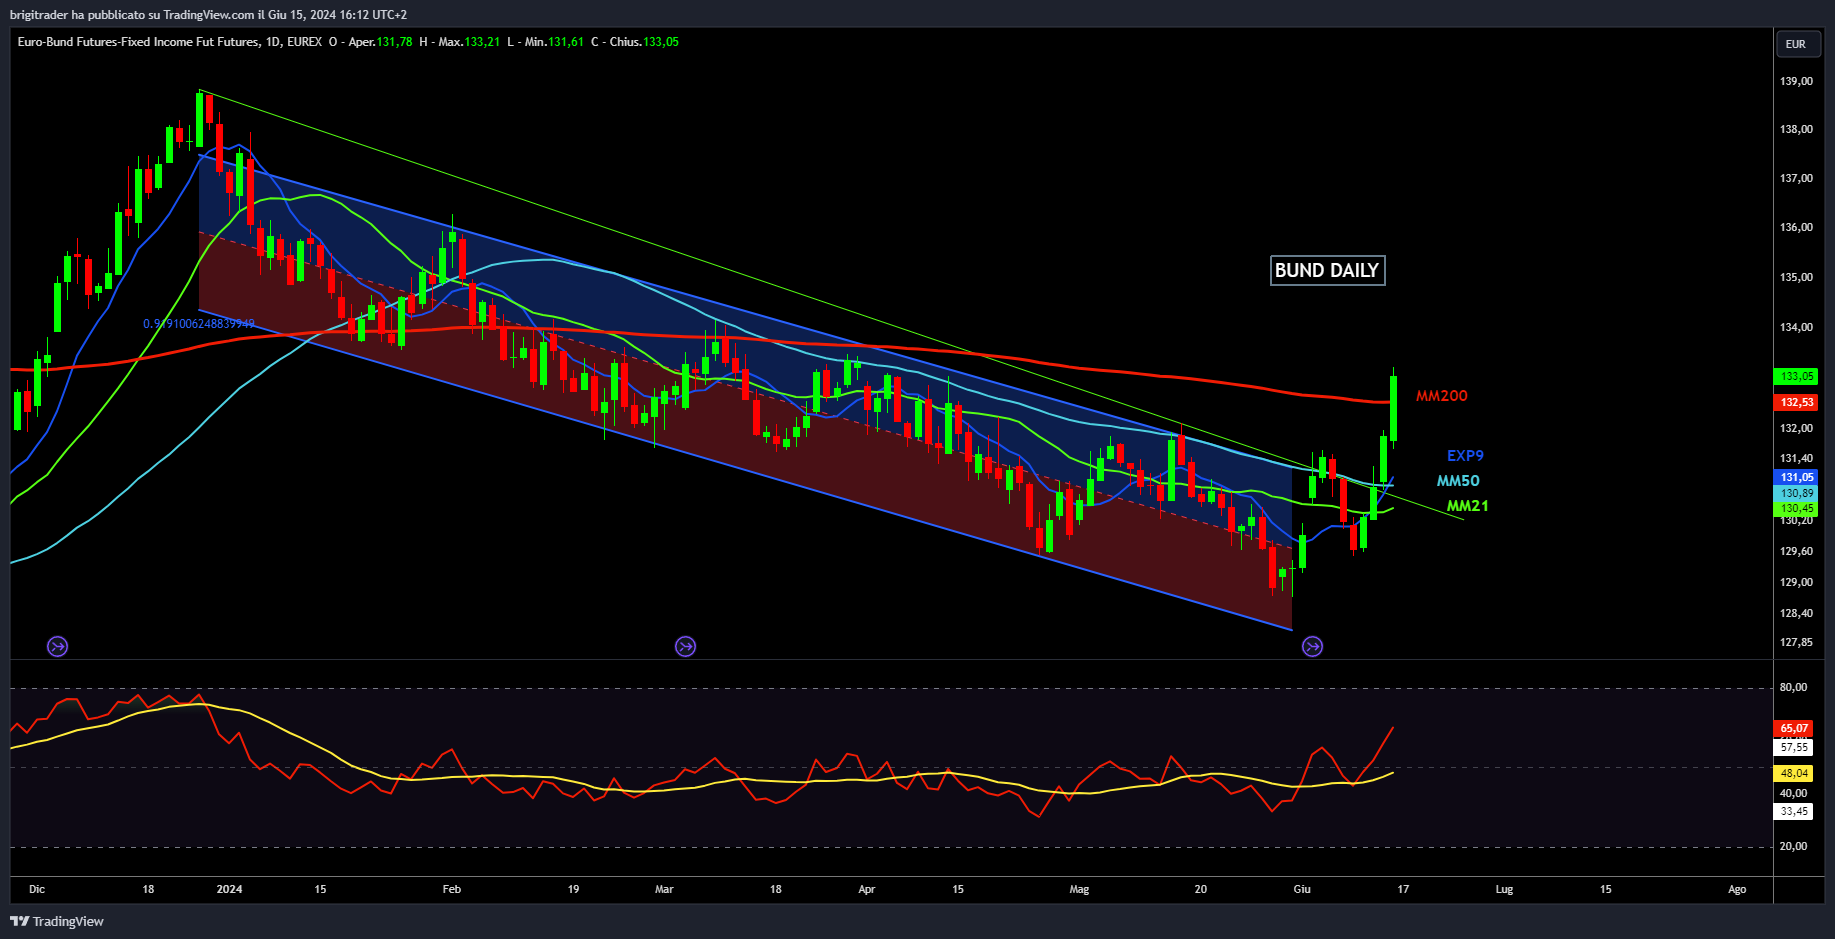Click the green 133,05 price tag
1835x939 pixels.
[1797, 377]
